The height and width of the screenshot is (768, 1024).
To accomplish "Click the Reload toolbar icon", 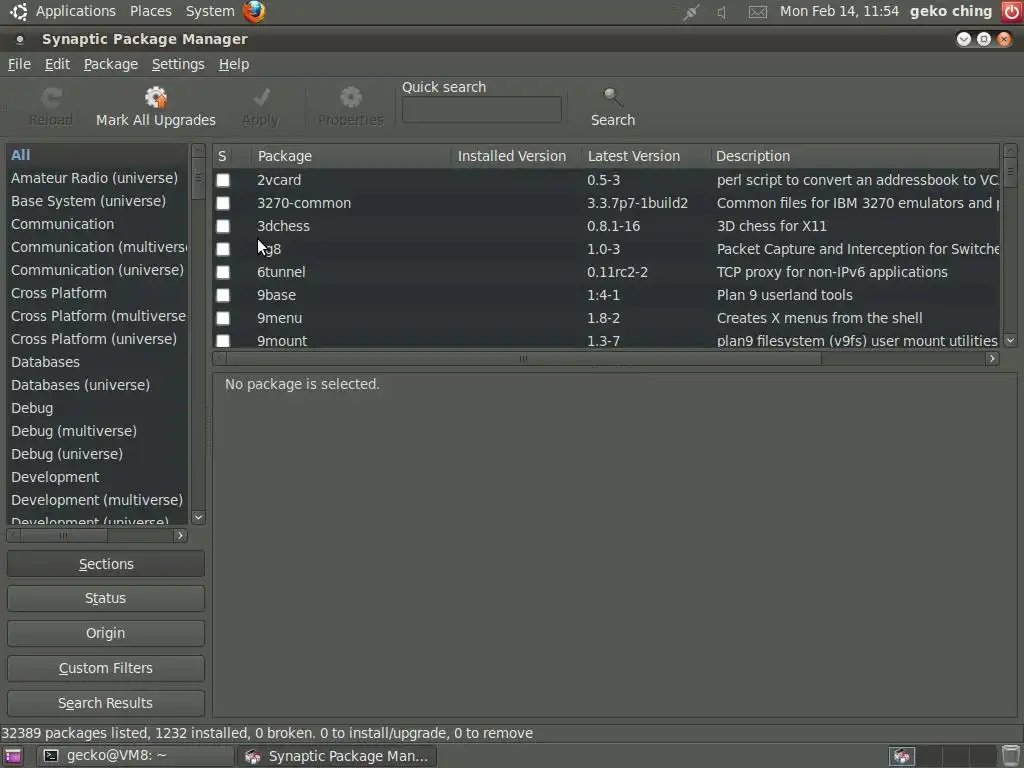I will pos(51,98).
